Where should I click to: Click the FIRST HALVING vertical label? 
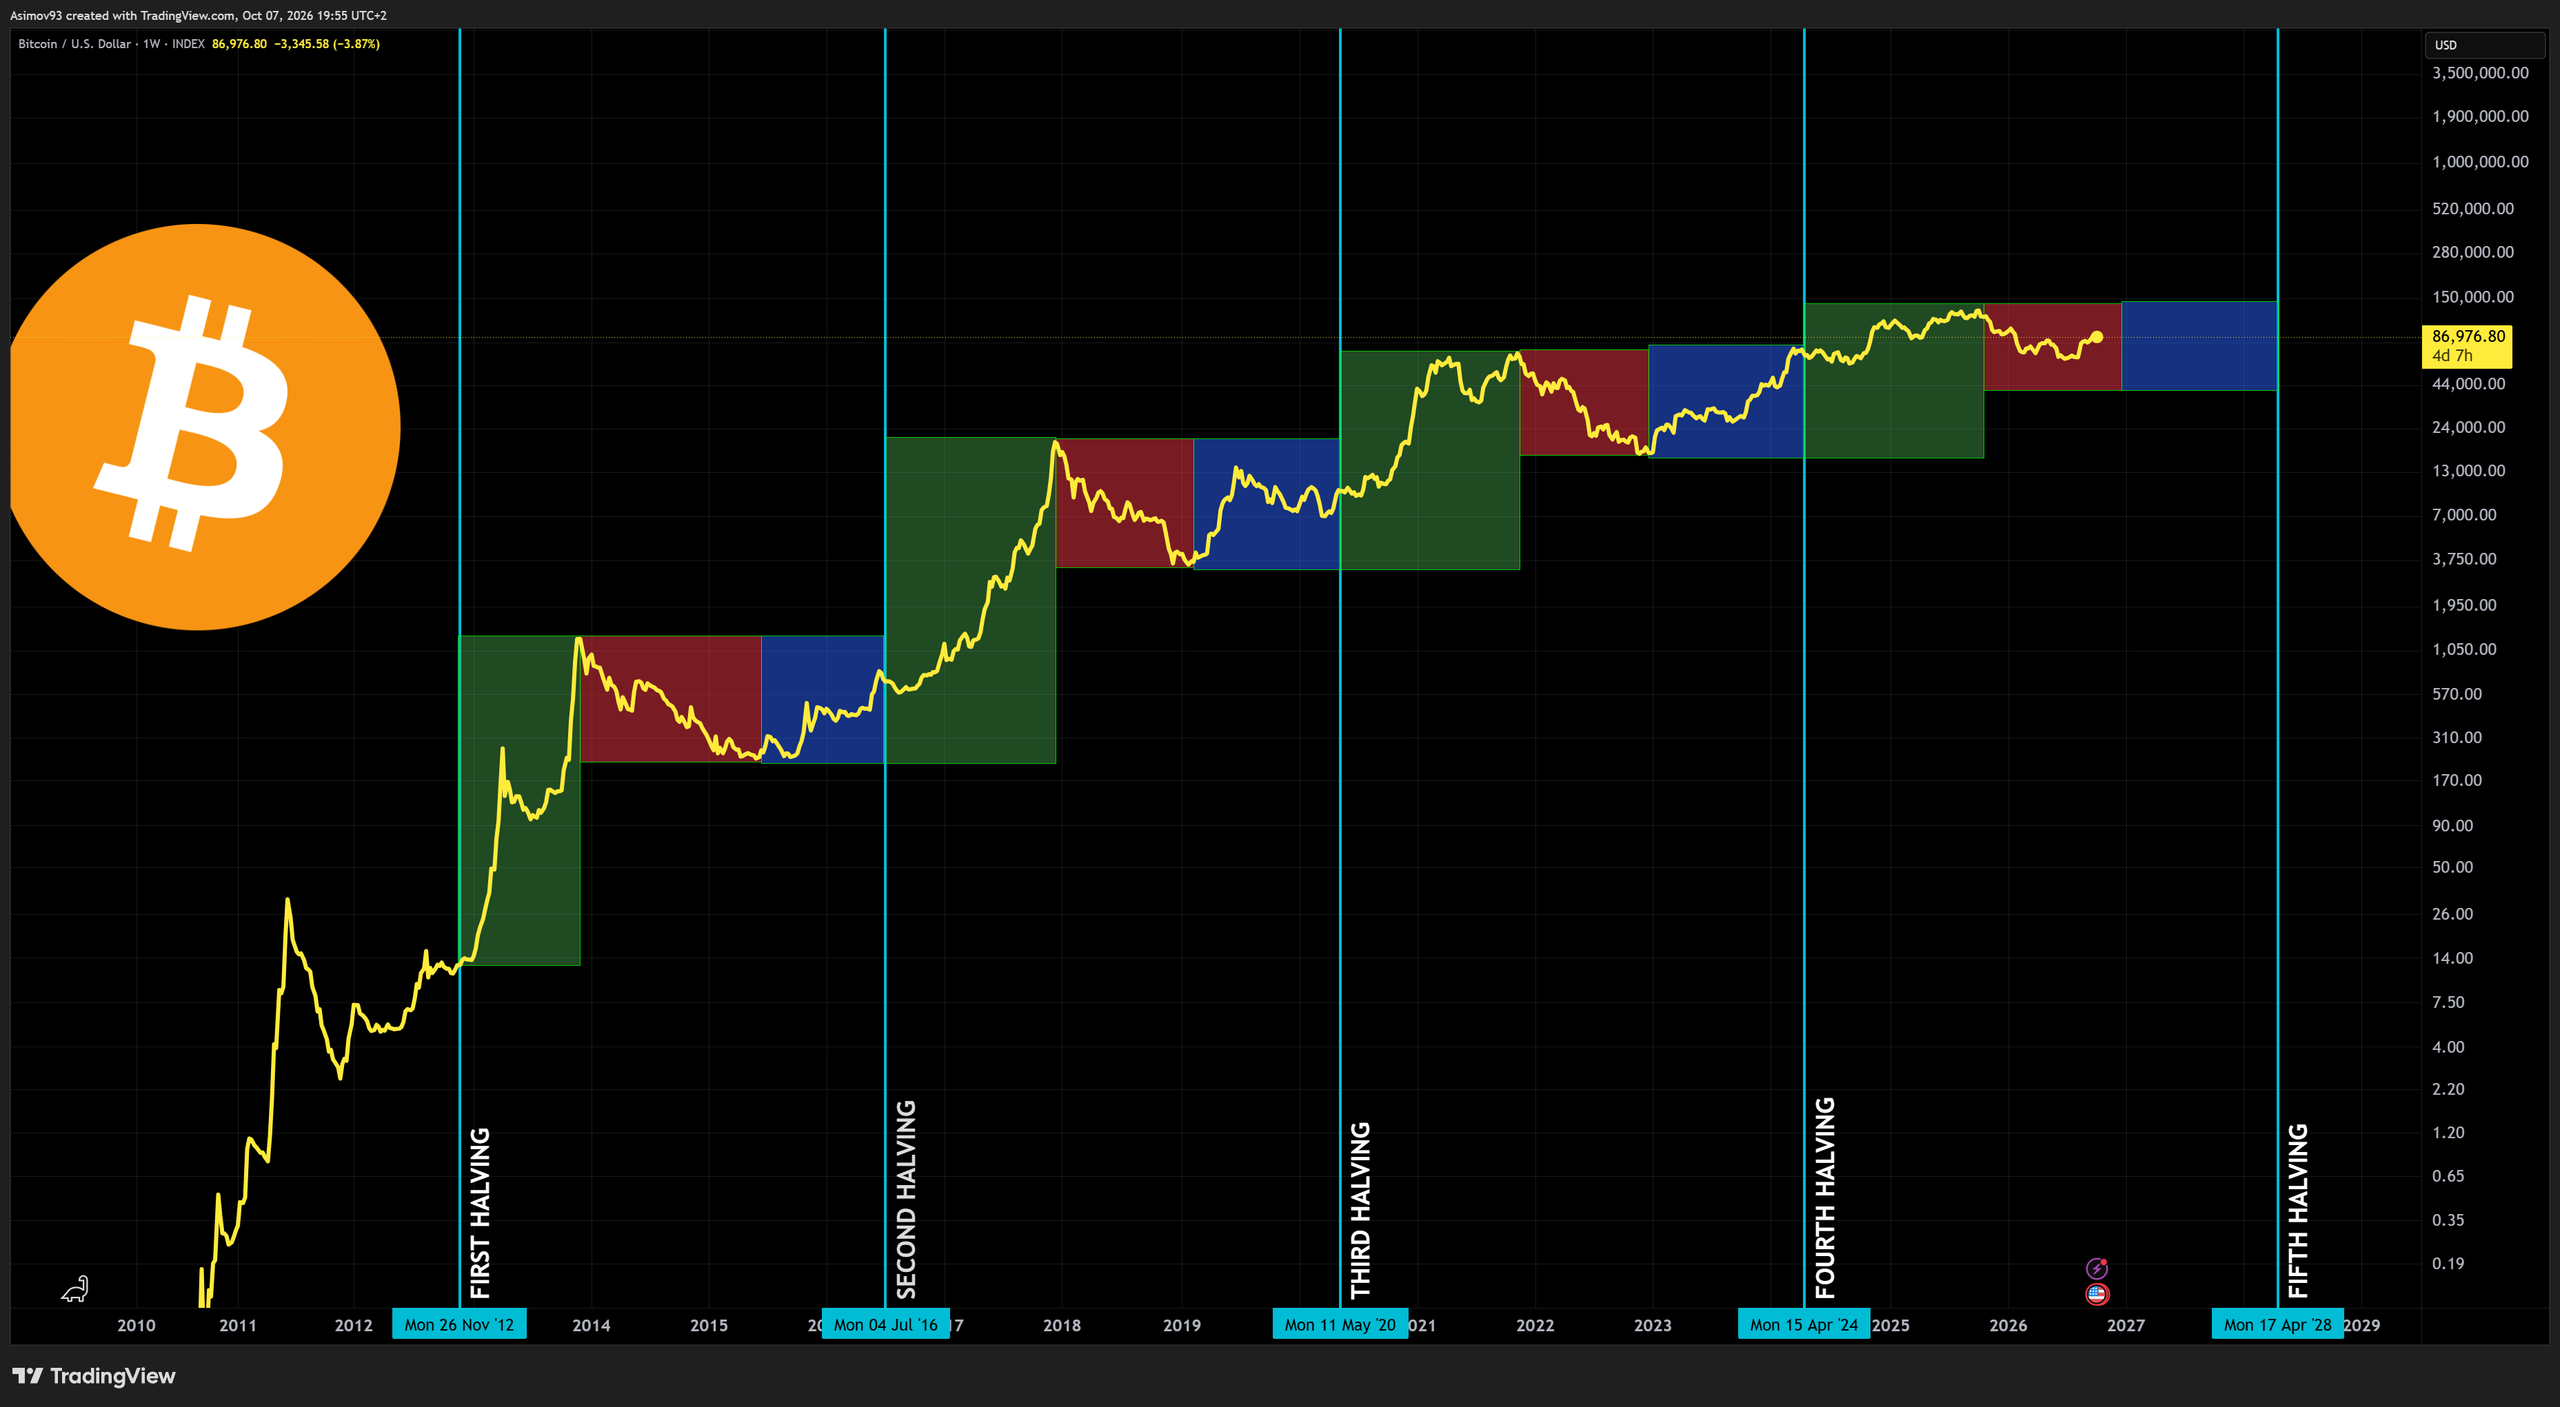click(x=481, y=1212)
